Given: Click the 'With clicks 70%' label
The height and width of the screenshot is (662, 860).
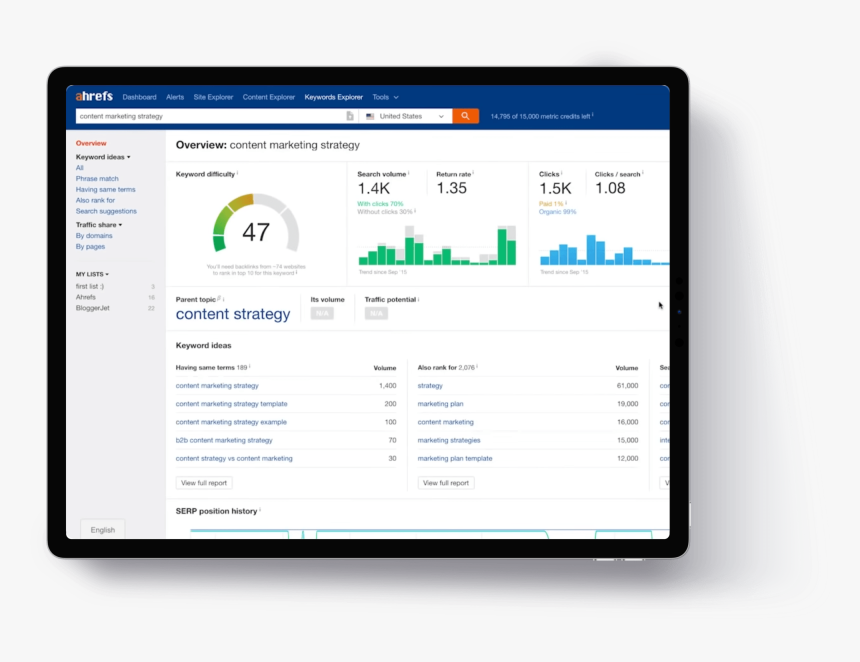Looking at the screenshot, I should click(x=380, y=203).
